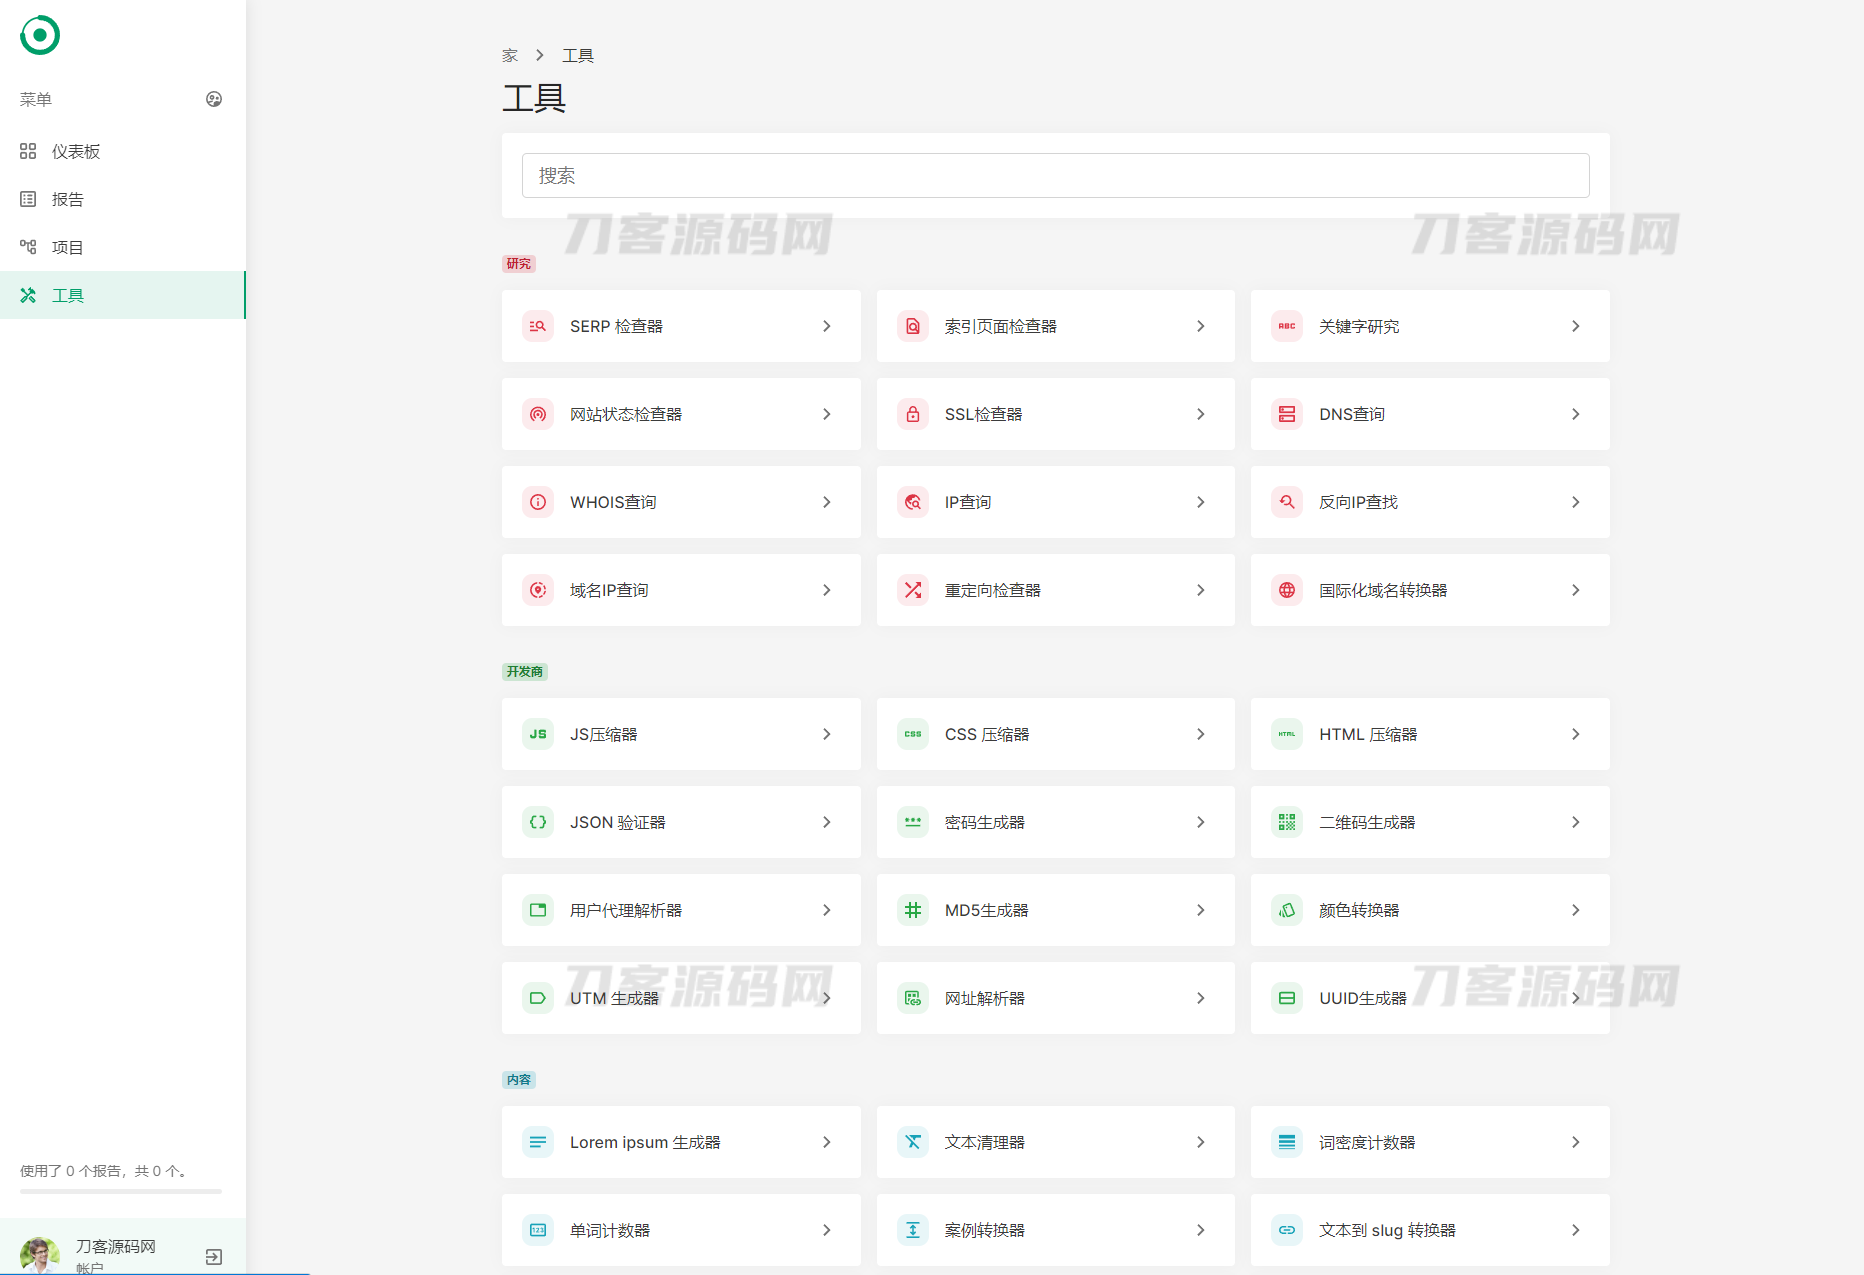Click the 颜色转换器 palette icon

(1287, 910)
